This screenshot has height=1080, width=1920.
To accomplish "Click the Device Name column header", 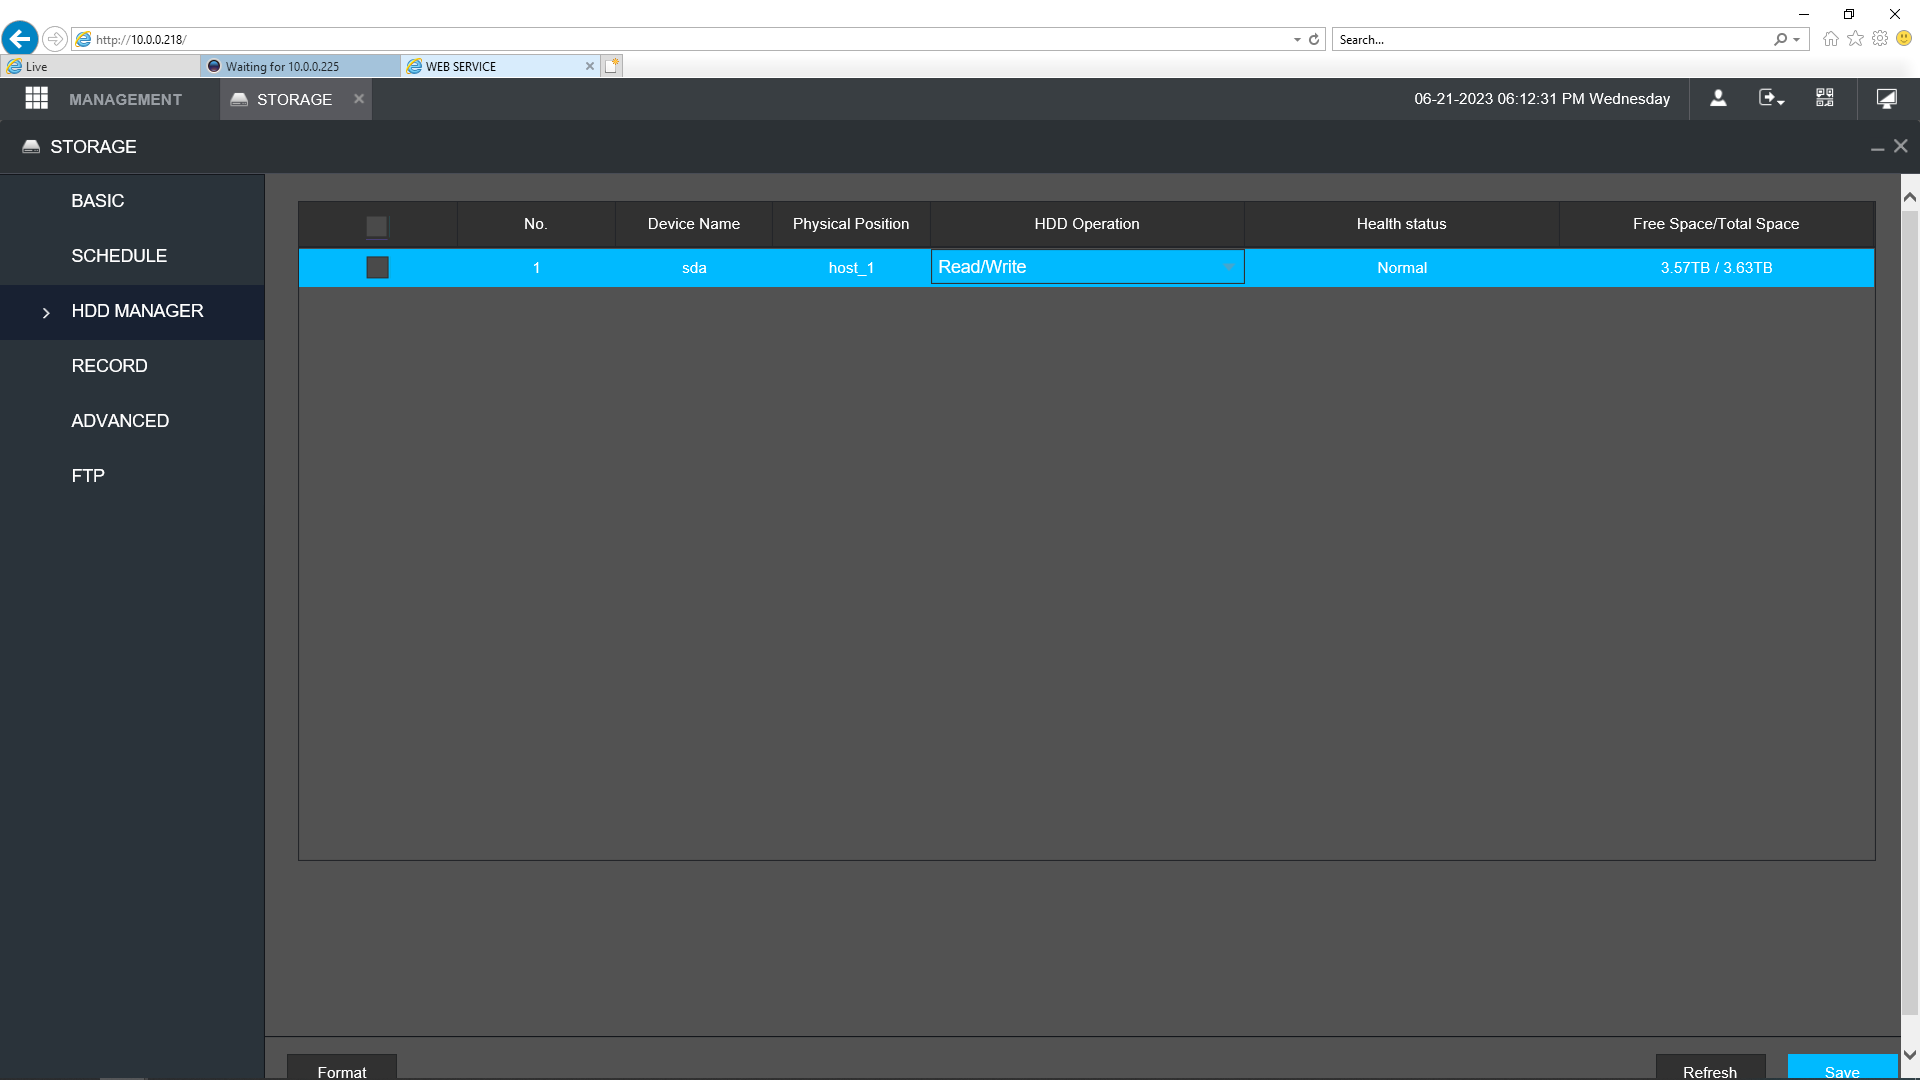I will [694, 224].
